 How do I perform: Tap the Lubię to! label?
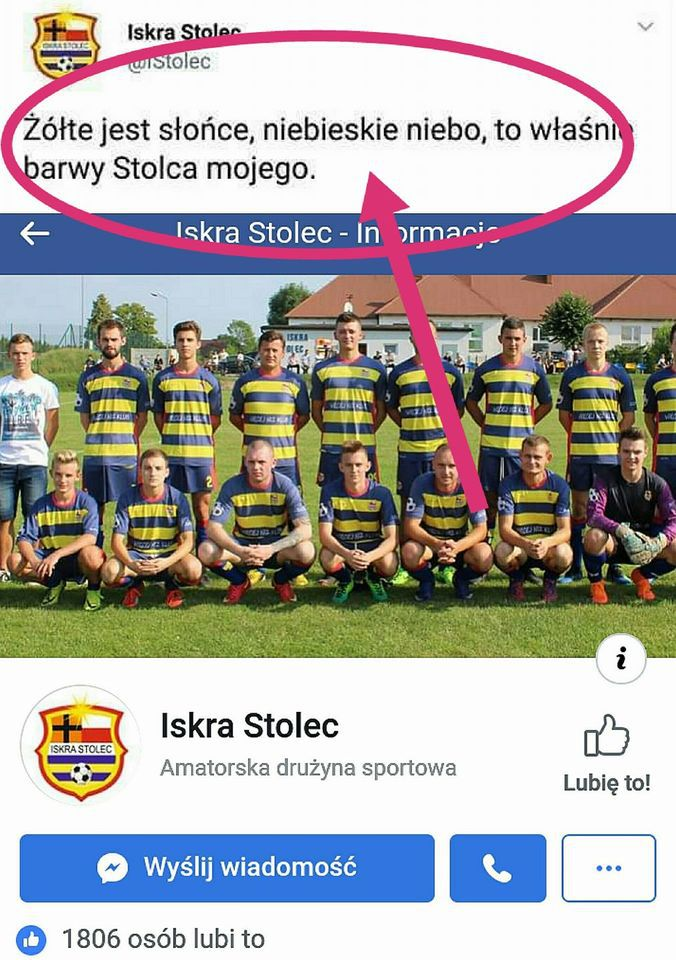pyautogui.click(x=607, y=783)
